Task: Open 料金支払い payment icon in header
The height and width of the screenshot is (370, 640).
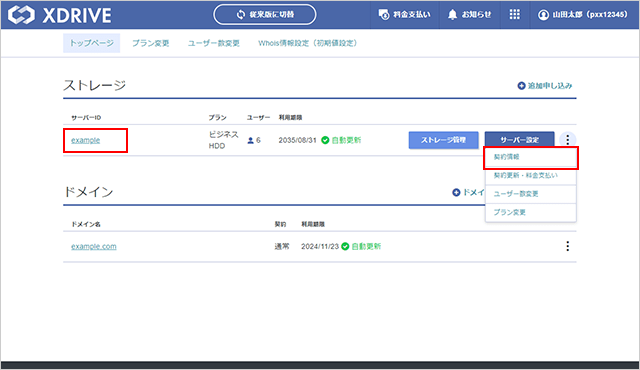Action: (x=384, y=15)
